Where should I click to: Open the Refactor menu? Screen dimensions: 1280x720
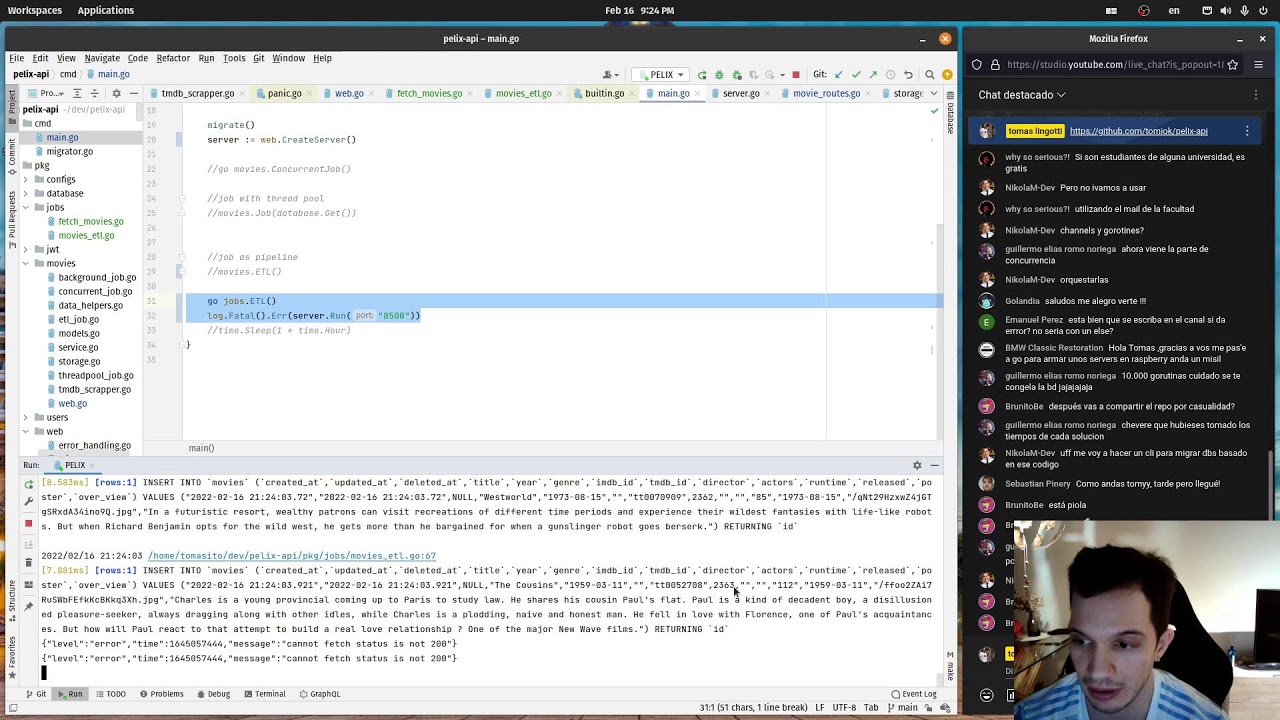click(x=173, y=58)
